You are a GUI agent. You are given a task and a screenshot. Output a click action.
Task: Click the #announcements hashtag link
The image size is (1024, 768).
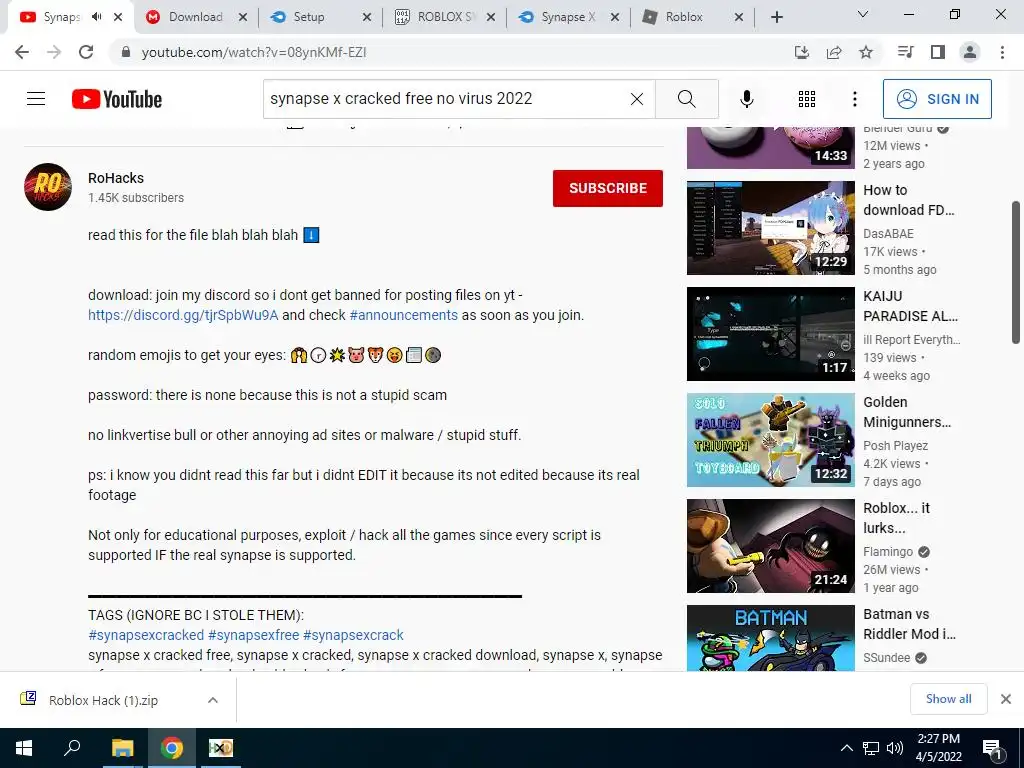pyautogui.click(x=404, y=315)
